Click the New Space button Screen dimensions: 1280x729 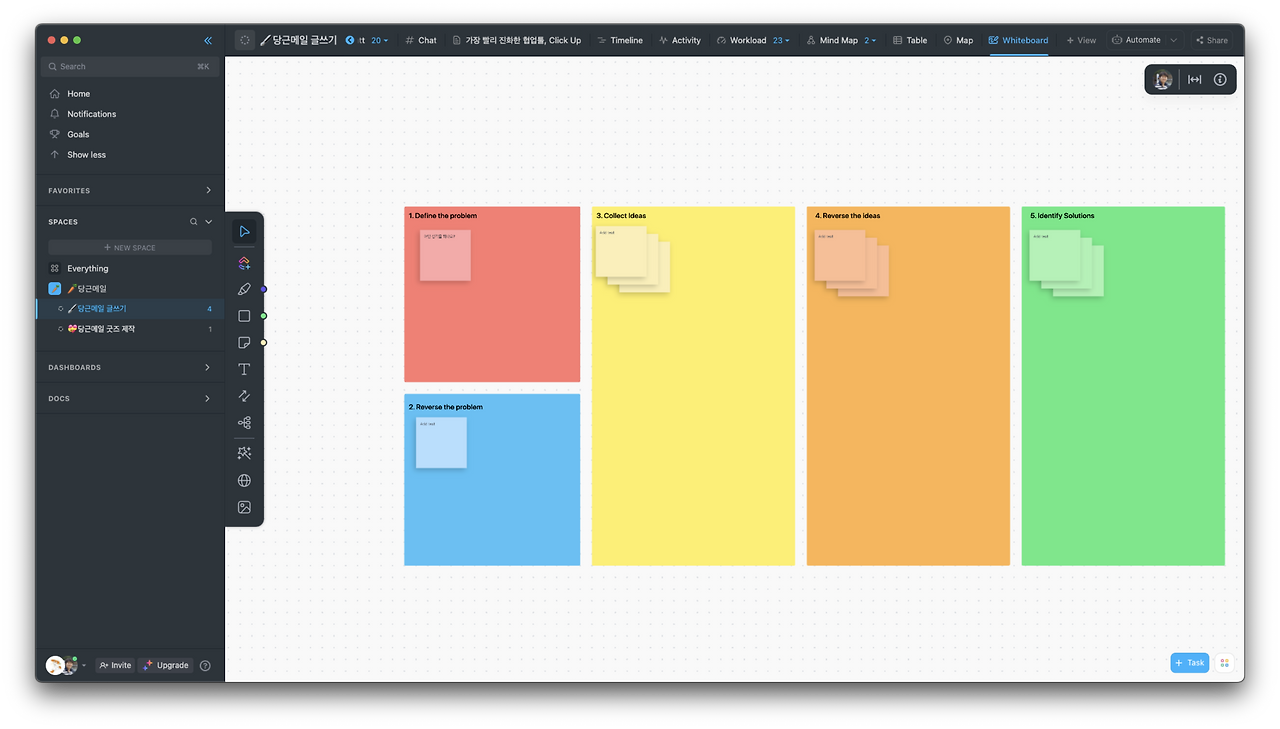[x=130, y=248]
